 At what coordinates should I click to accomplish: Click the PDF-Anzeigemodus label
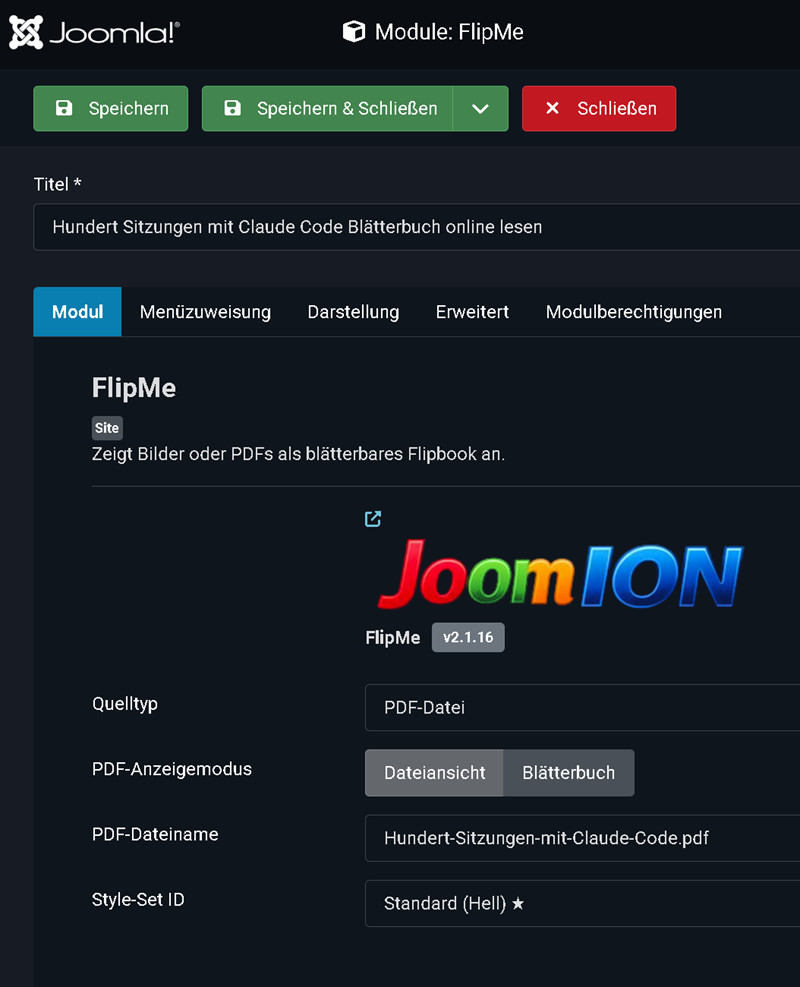[172, 769]
